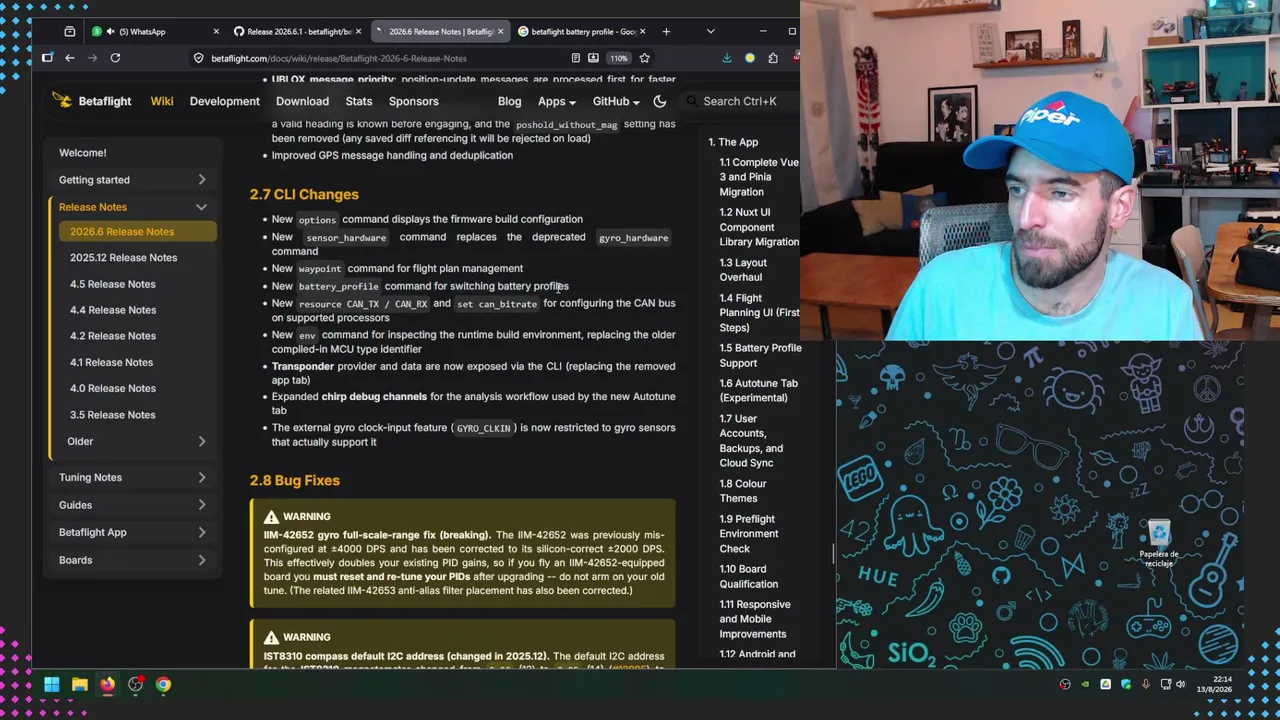Viewport: 1280px width, 720px height.
Task: Click the tracking protection shield icon
Action: coord(198,58)
